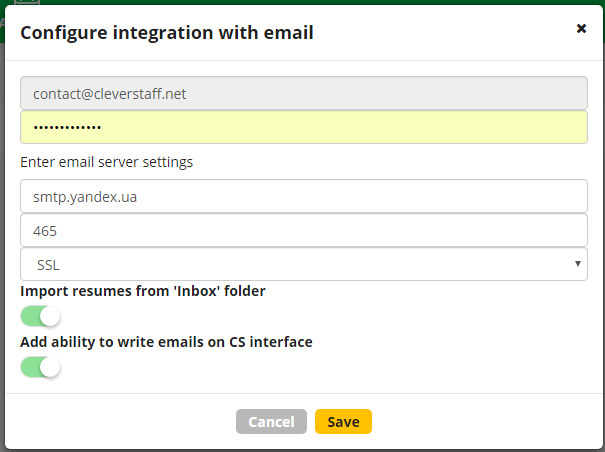Screen dimensions: 605x452
Task: Click the dimmed overlay left of the dialog
Action: 2,232
